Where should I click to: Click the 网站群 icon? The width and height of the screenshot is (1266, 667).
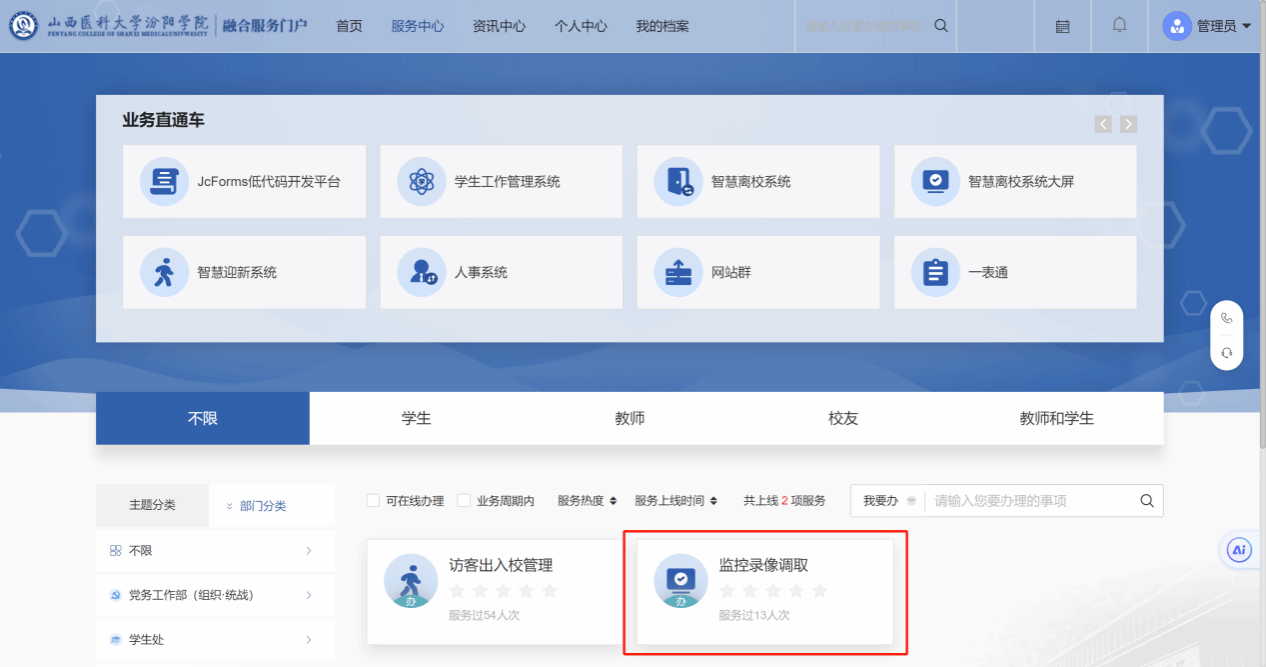pos(678,272)
